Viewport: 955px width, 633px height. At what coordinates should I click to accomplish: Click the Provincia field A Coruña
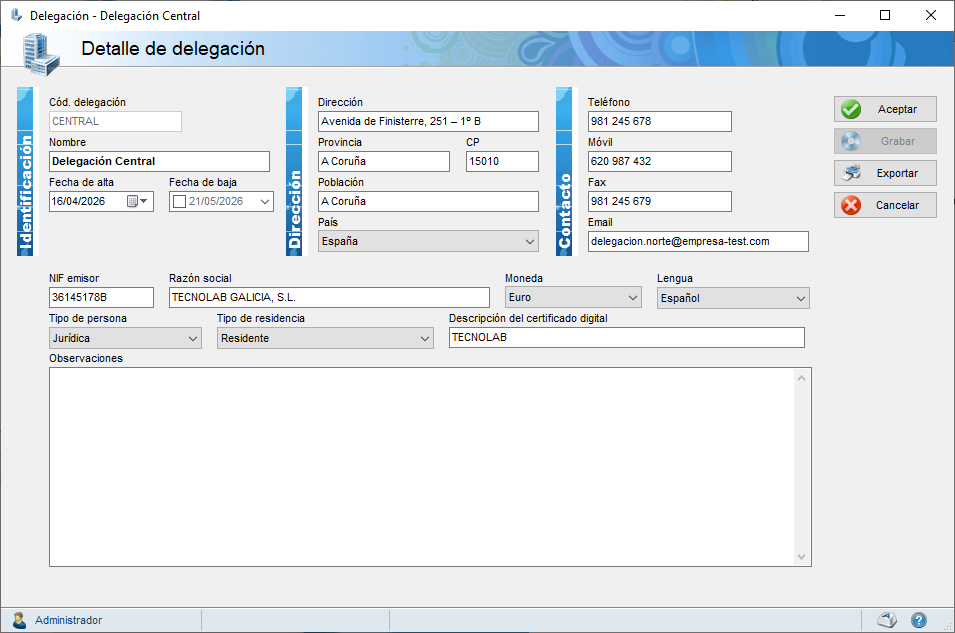pyautogui.click(x=384, y=161)
